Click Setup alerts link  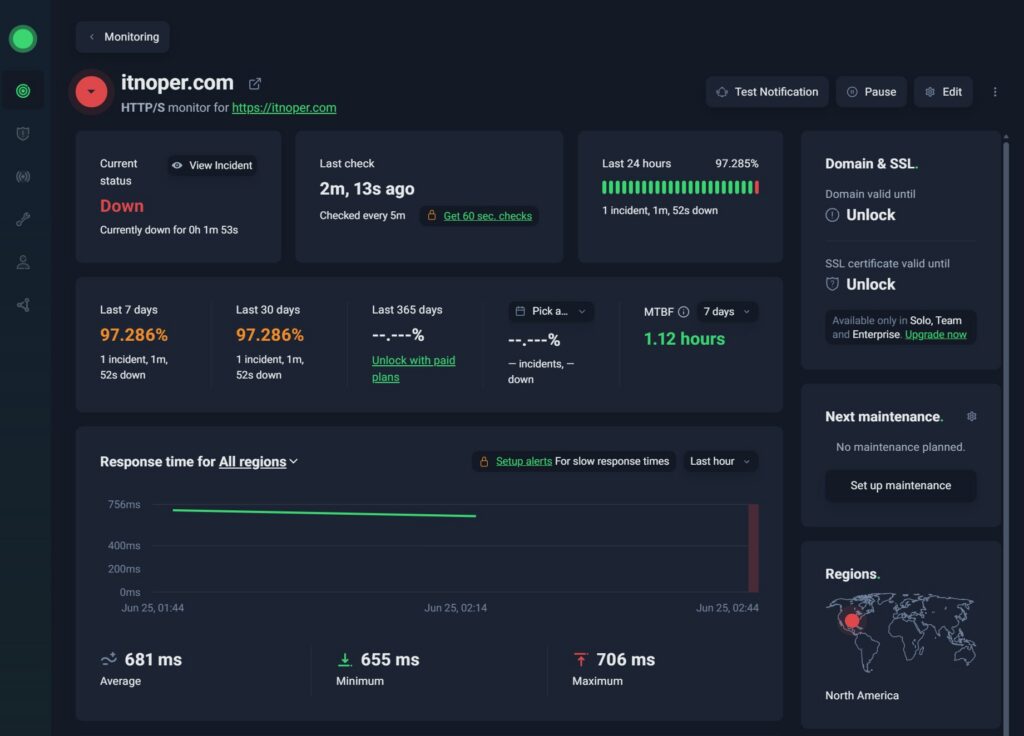(x=524, y=461)
